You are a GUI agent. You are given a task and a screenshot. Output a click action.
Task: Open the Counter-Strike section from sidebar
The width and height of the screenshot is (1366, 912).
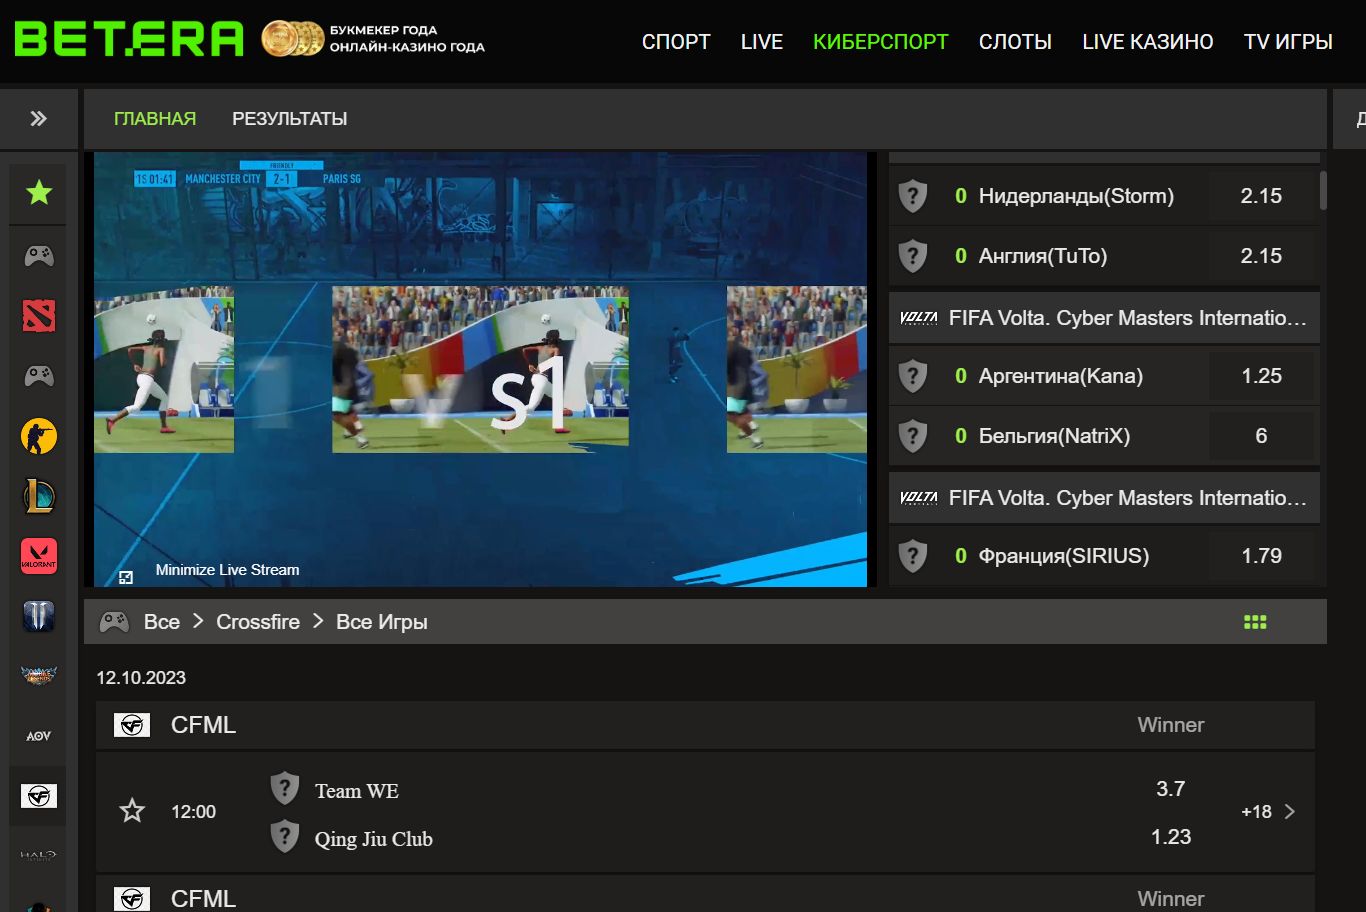39,436
